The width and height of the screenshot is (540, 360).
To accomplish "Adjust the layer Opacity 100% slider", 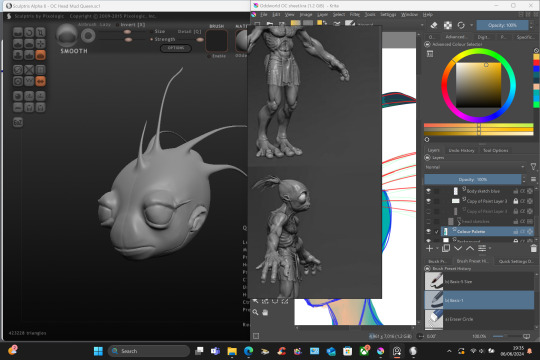I will 472,179.
